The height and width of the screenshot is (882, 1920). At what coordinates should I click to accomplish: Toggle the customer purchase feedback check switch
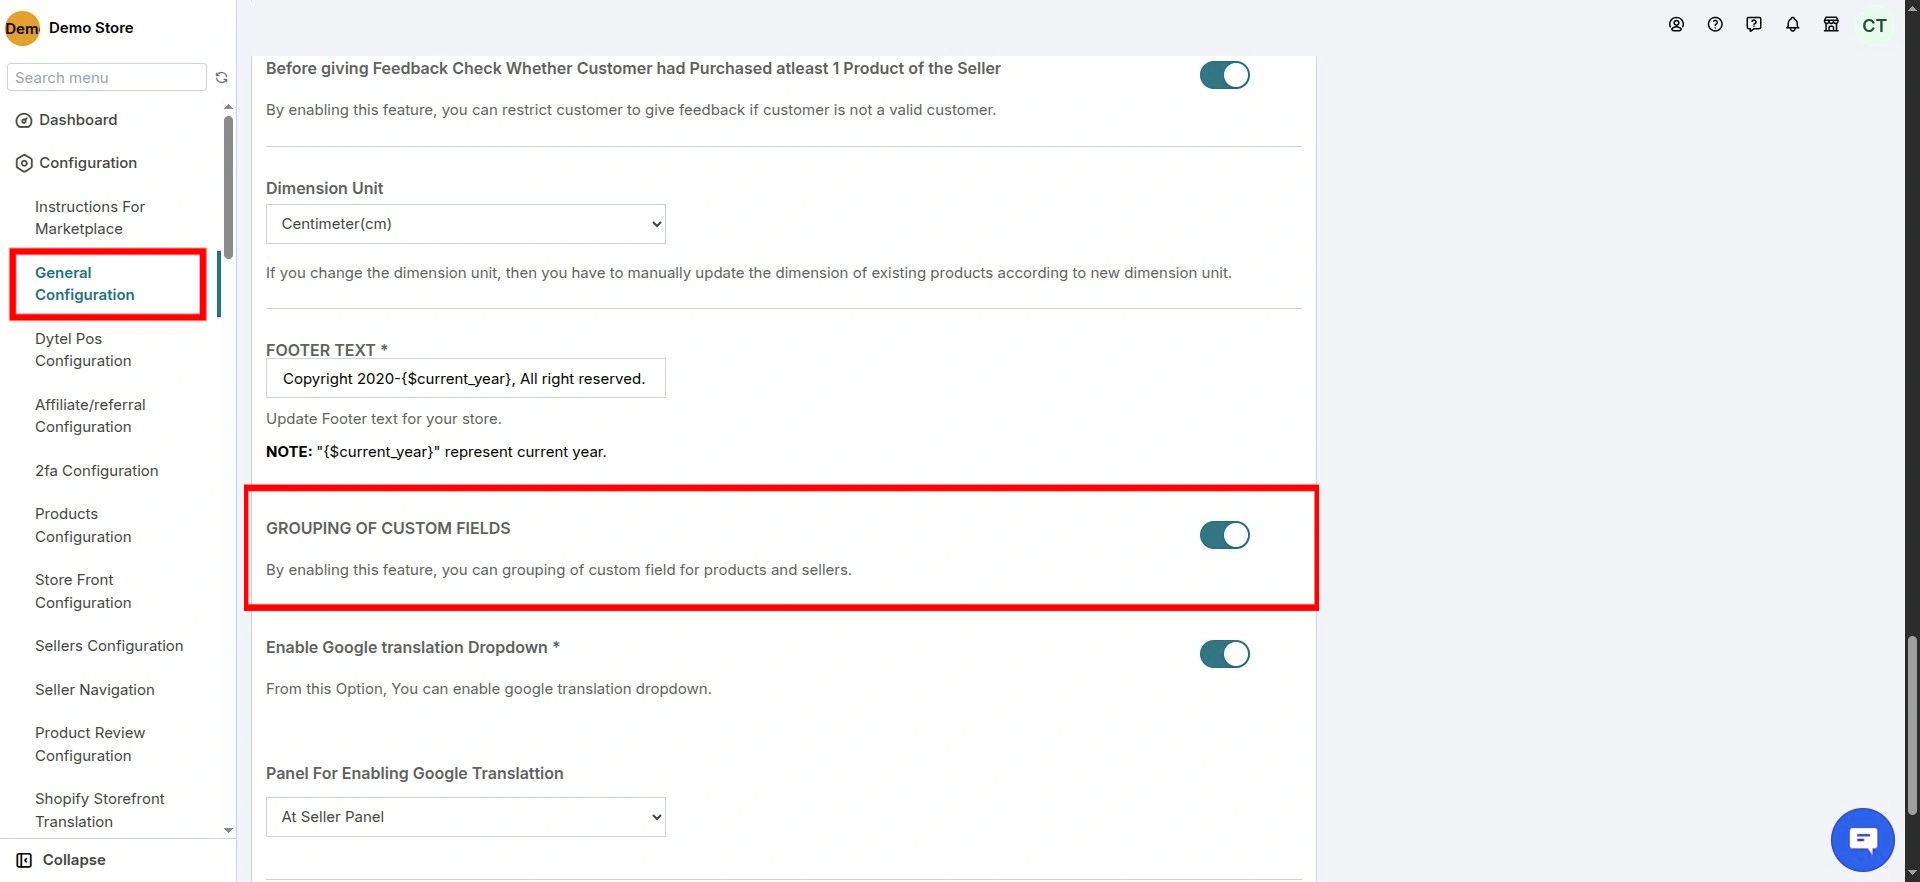pyautogui.click(x=1224, y=75)
